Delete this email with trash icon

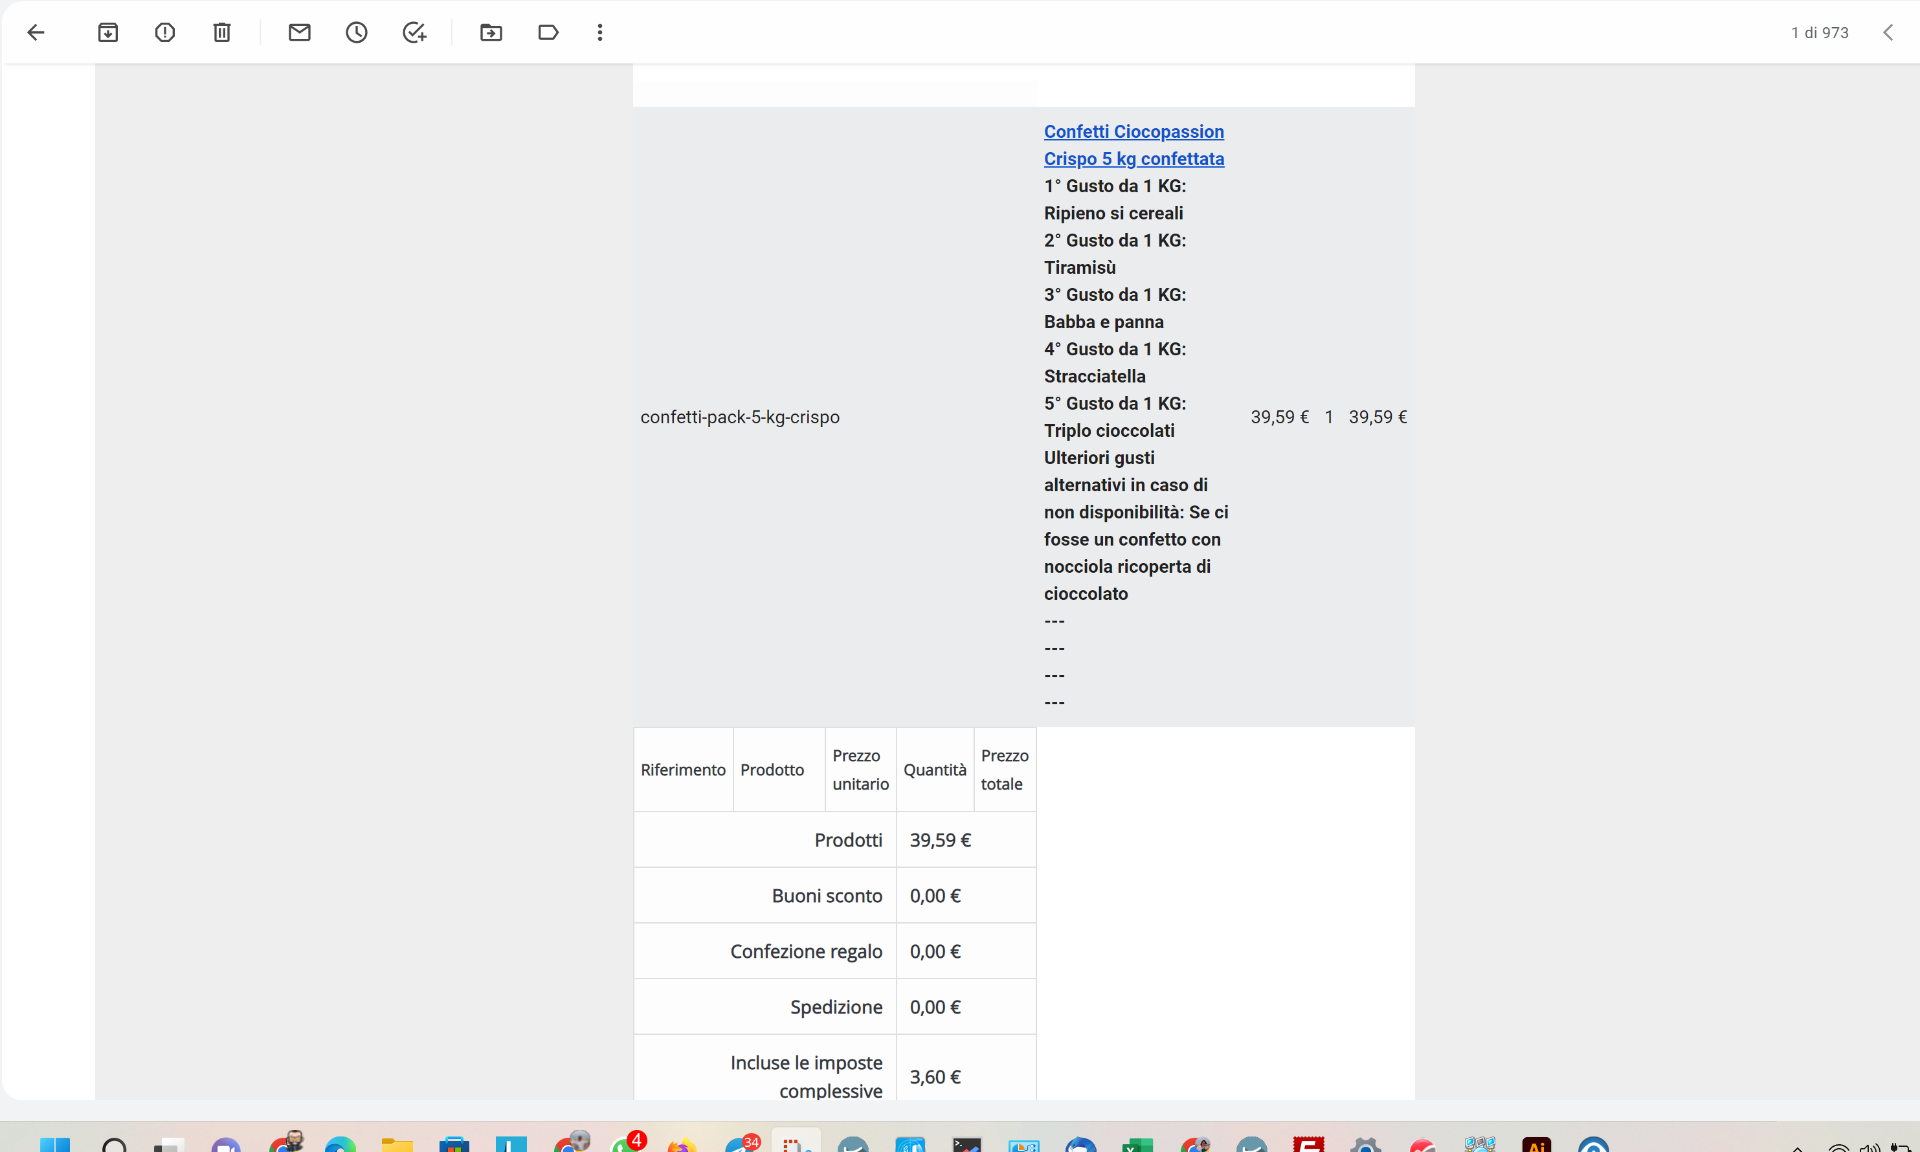coord(222,33)
